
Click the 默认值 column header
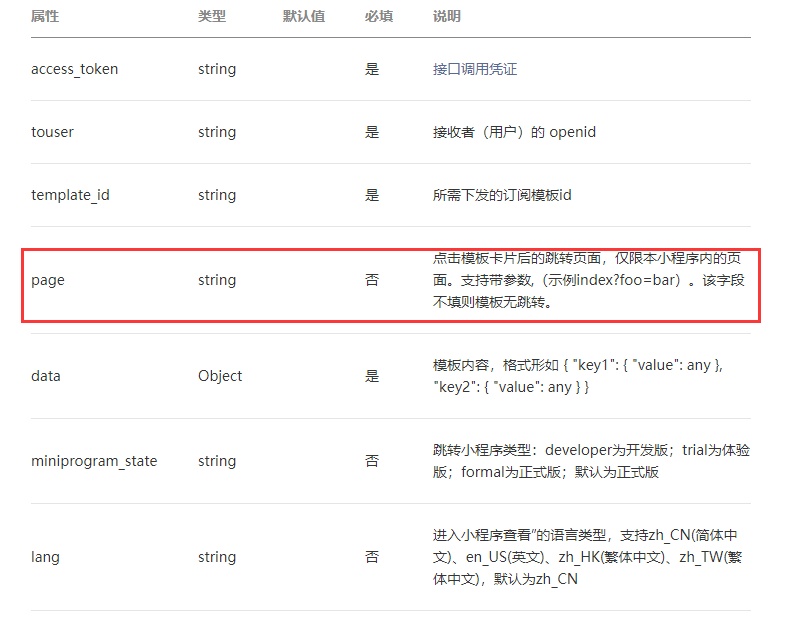pos(304,16)
